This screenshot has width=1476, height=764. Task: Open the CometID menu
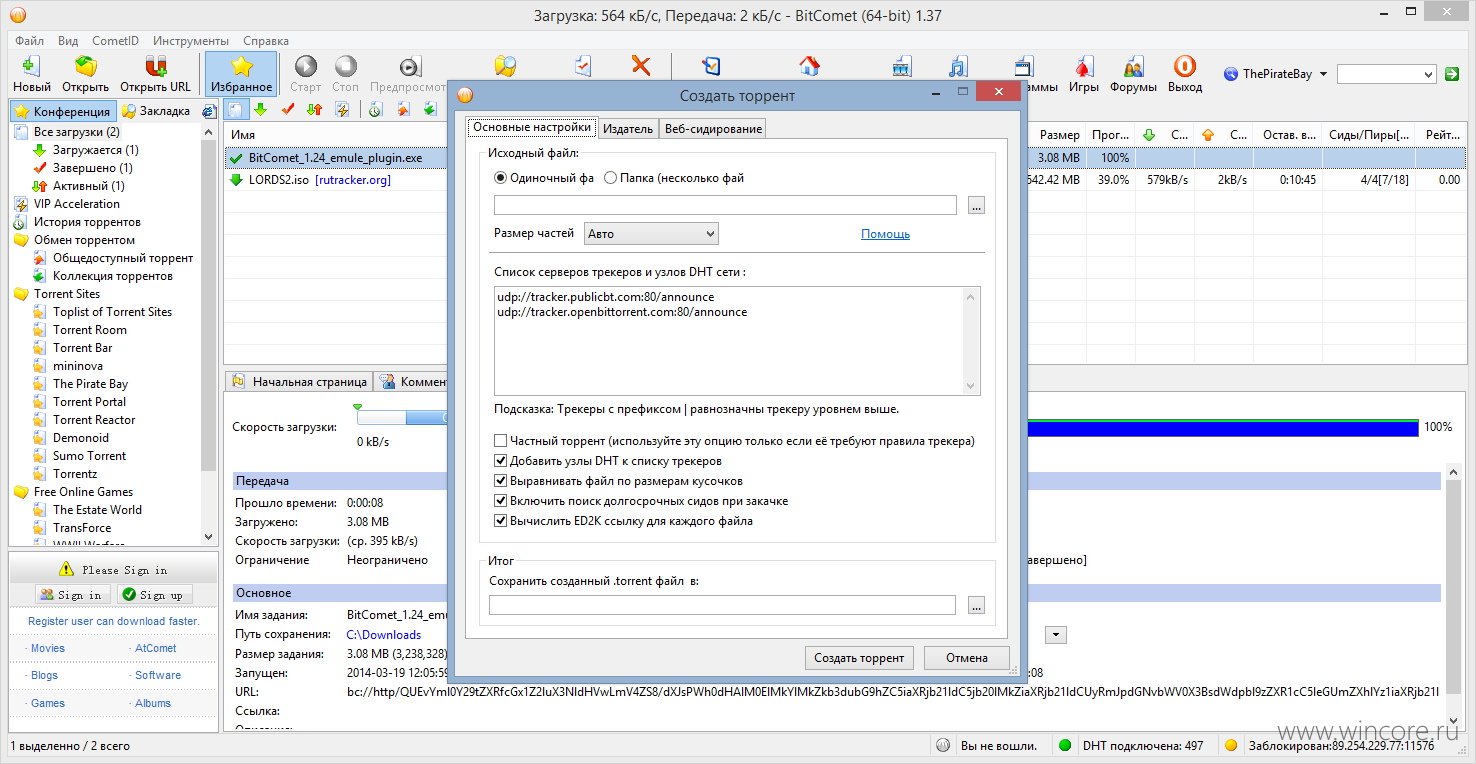point(116,41)
